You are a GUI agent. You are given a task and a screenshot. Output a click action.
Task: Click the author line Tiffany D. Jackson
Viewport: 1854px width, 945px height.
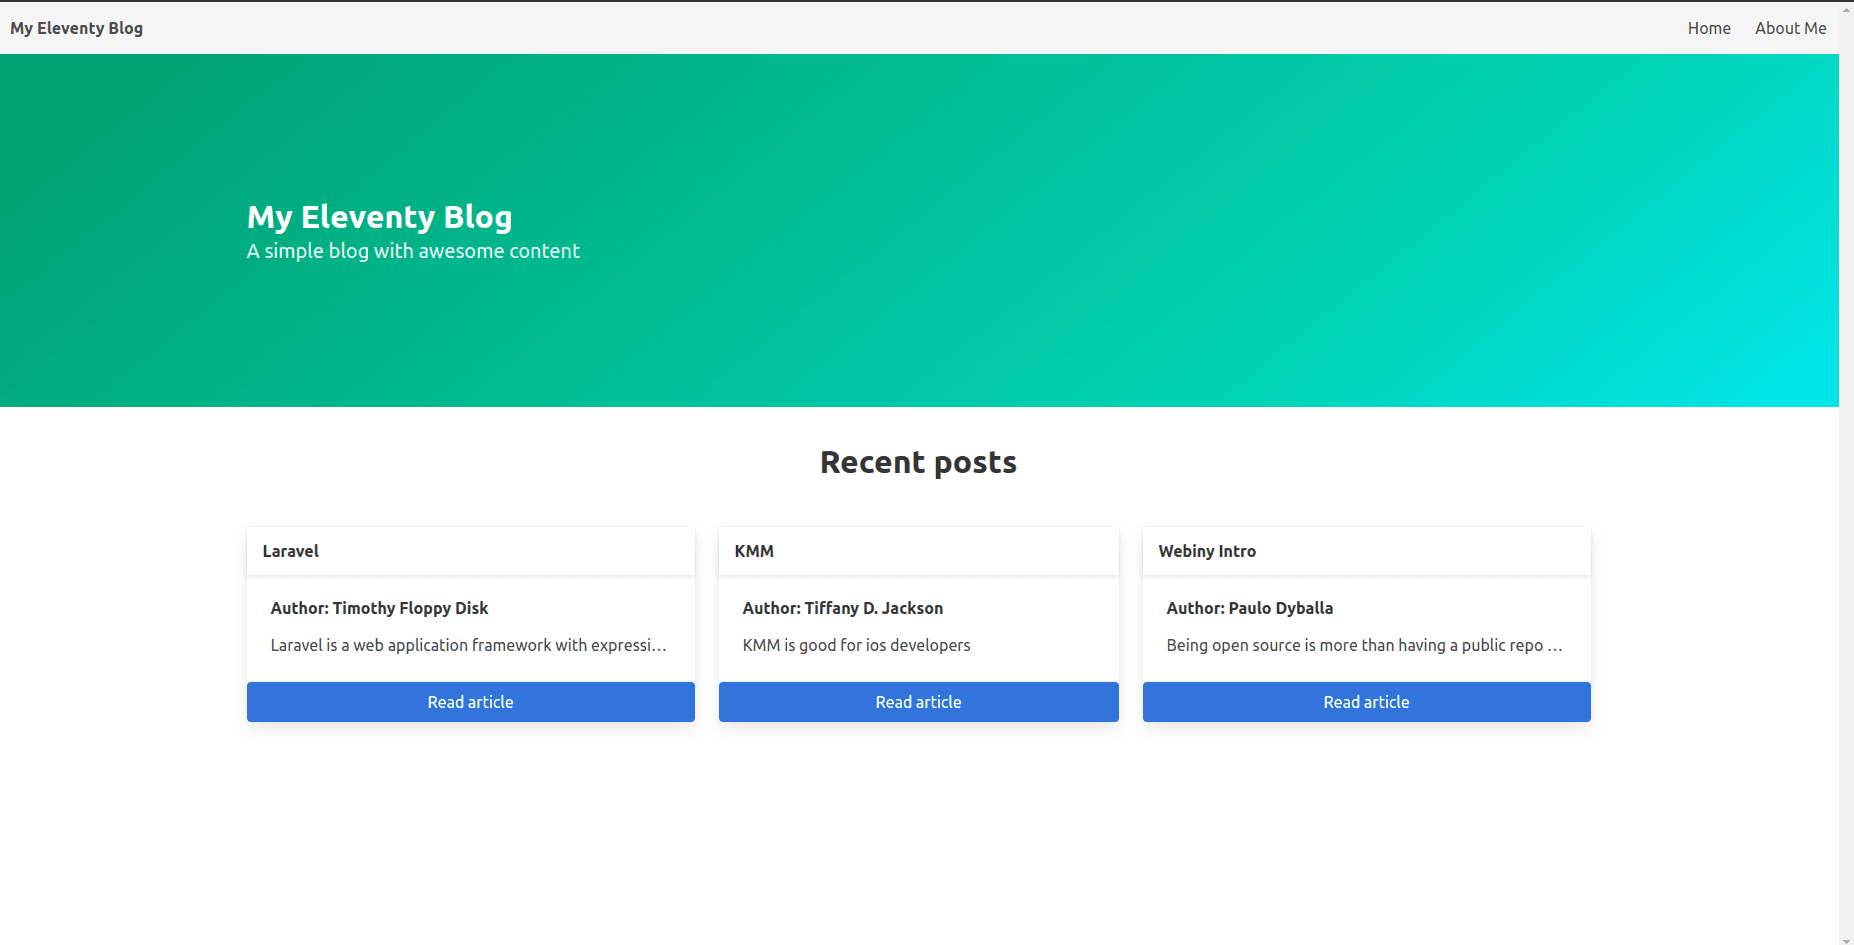[x=842, y=608]
